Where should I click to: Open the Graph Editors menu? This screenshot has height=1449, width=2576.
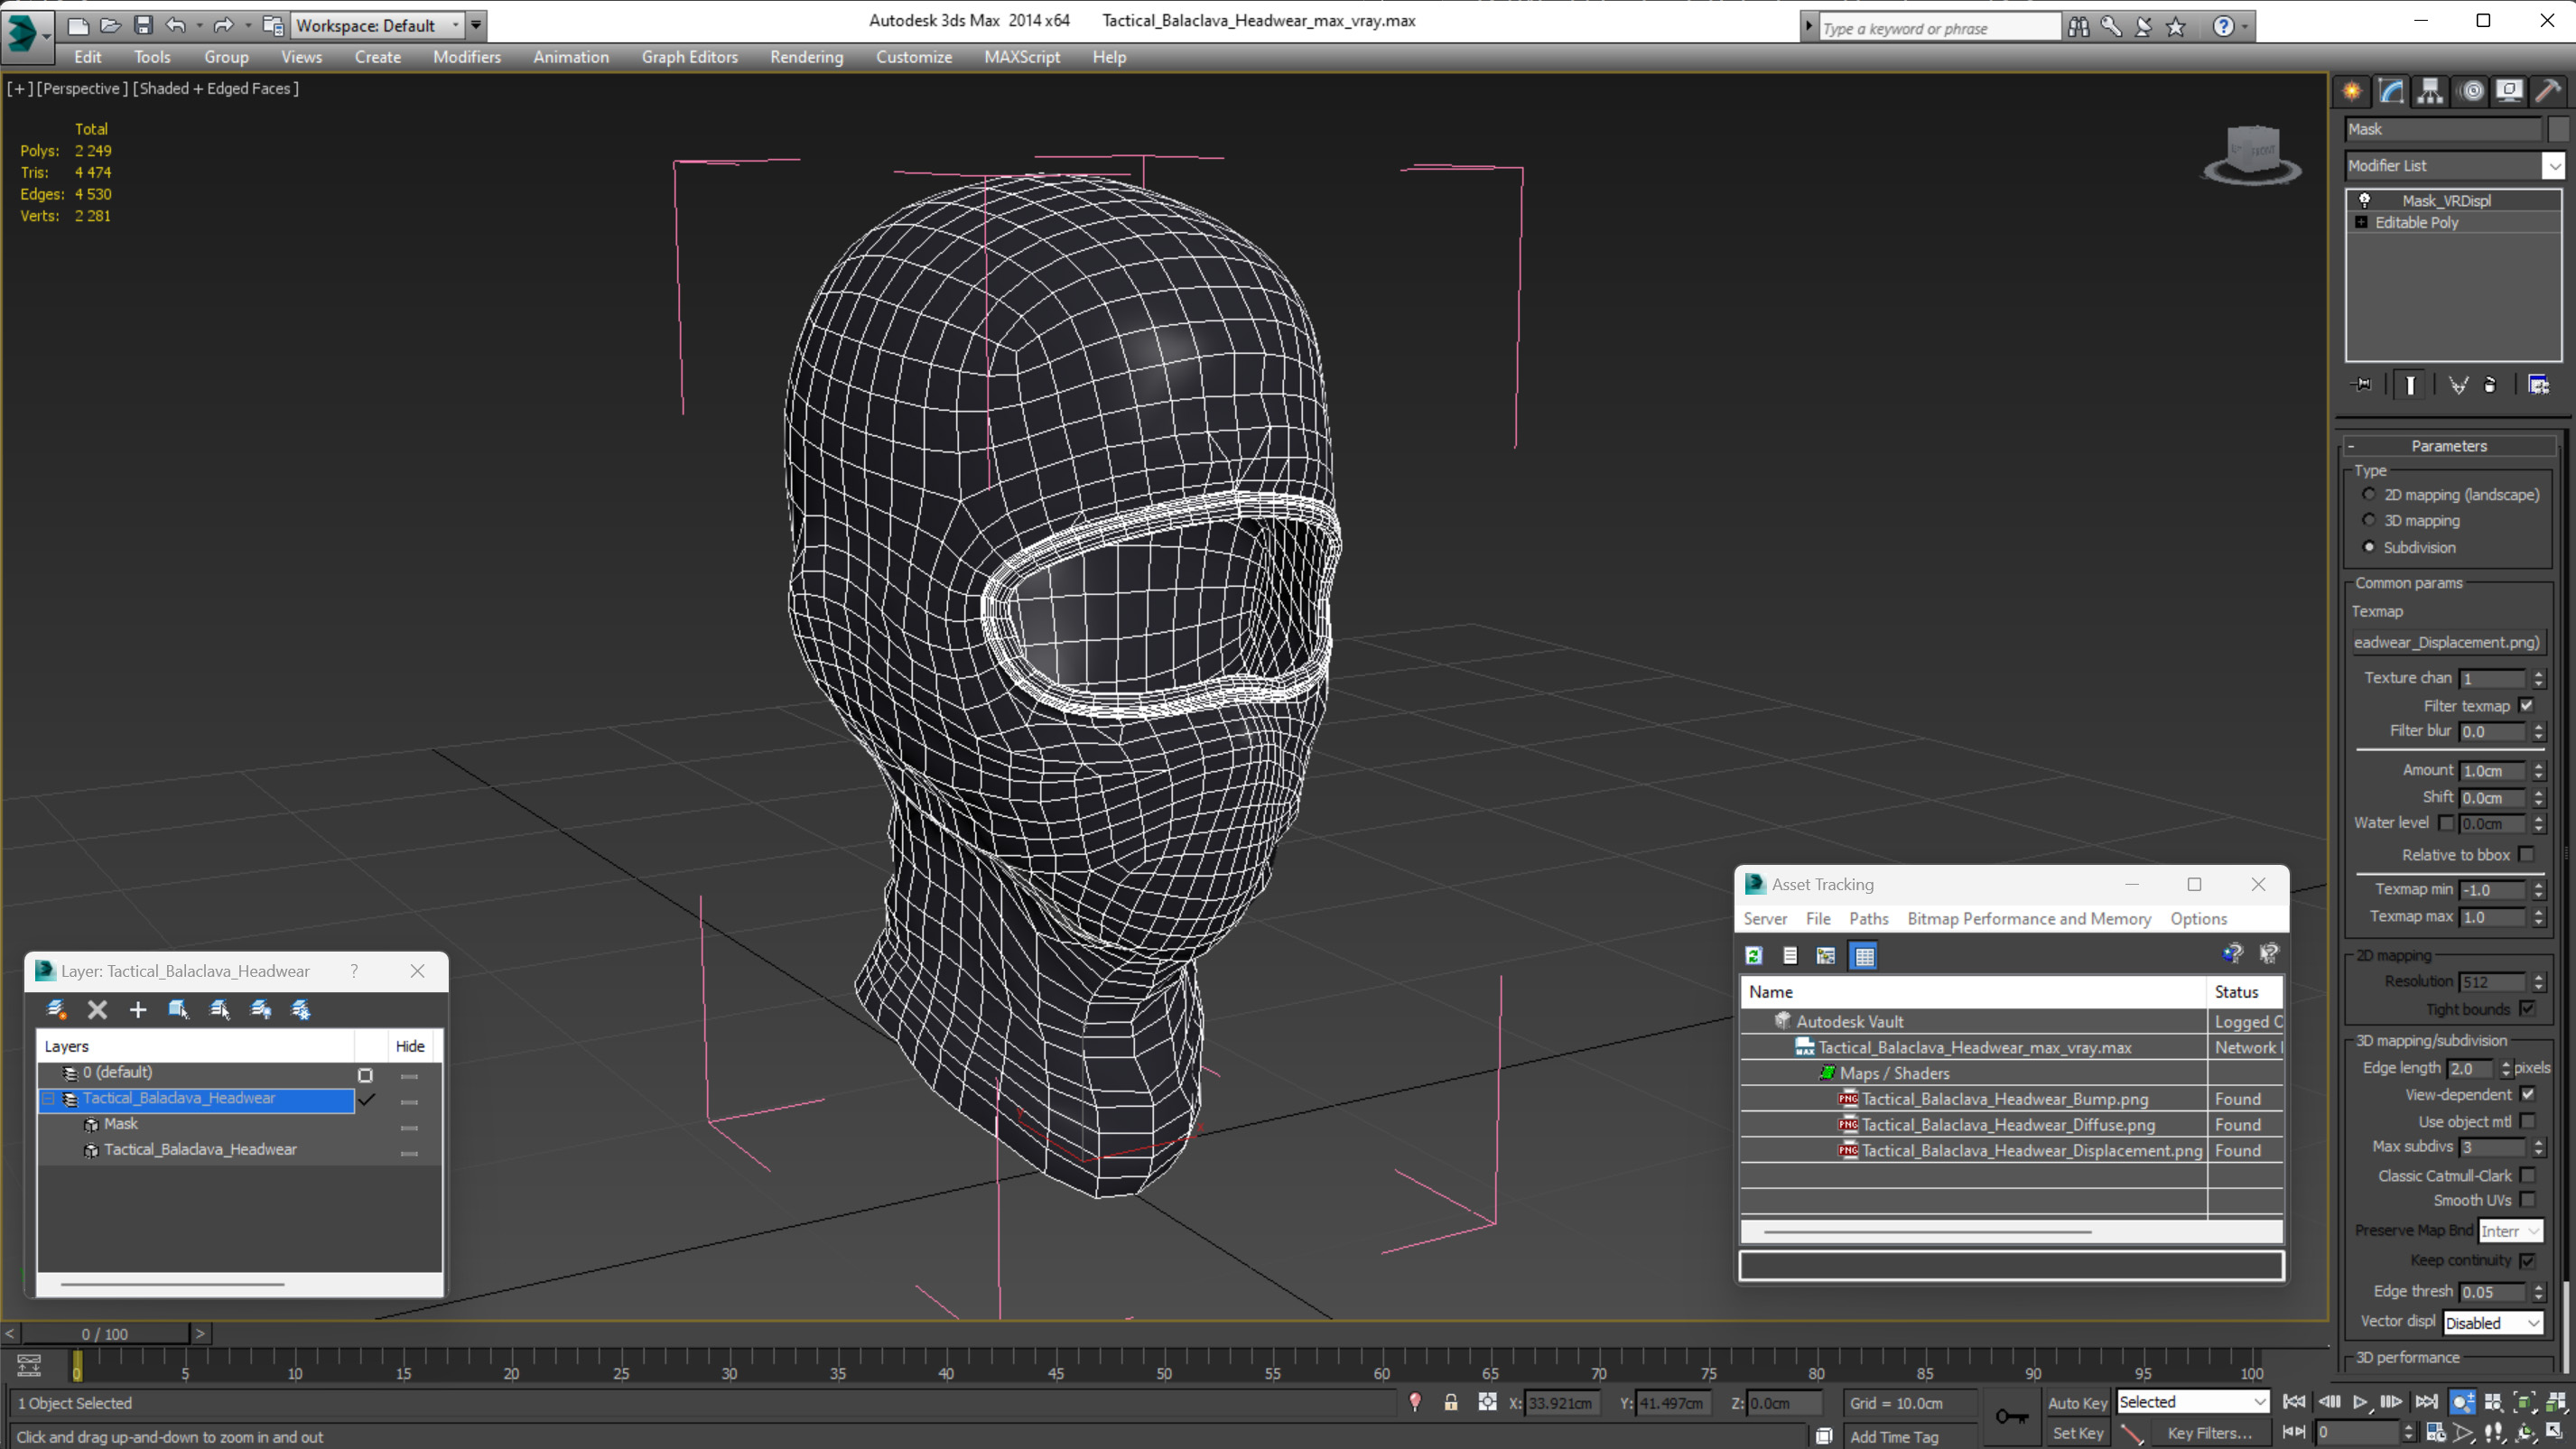point(689,57)
